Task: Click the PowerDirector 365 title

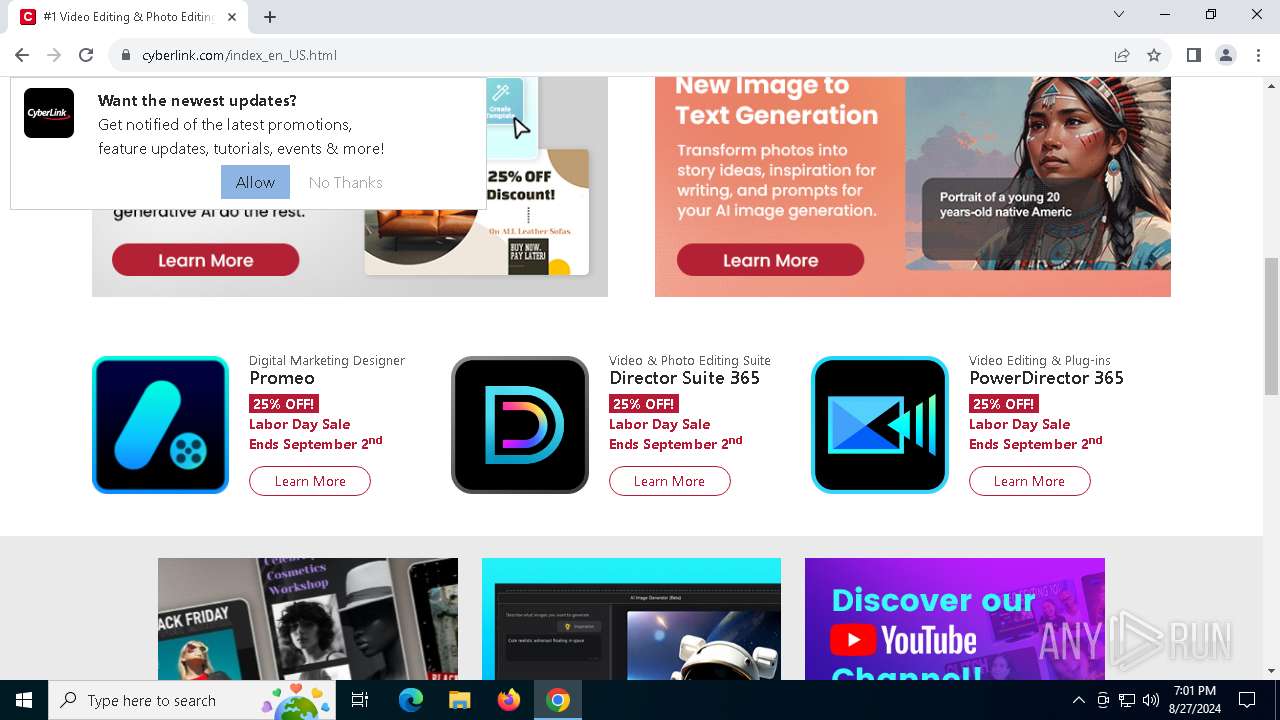Action: (1046, 378)
